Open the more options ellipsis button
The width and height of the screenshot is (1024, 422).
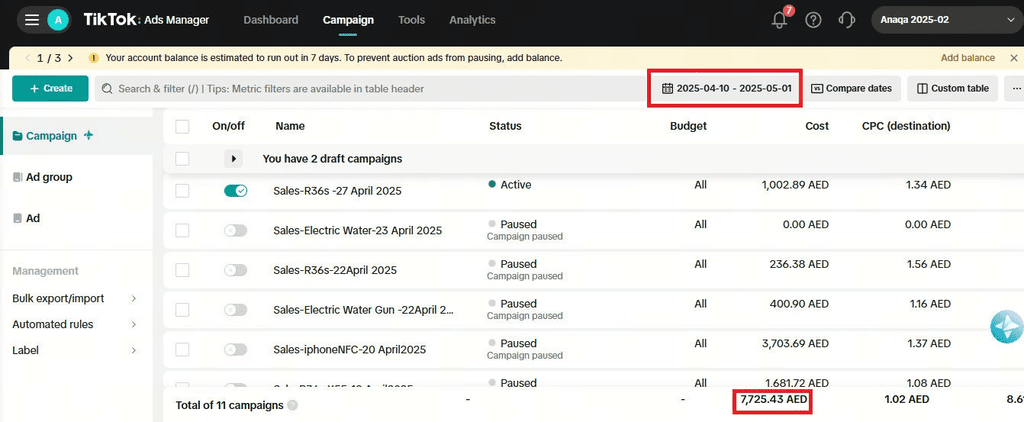click(x=1016, y=88)
